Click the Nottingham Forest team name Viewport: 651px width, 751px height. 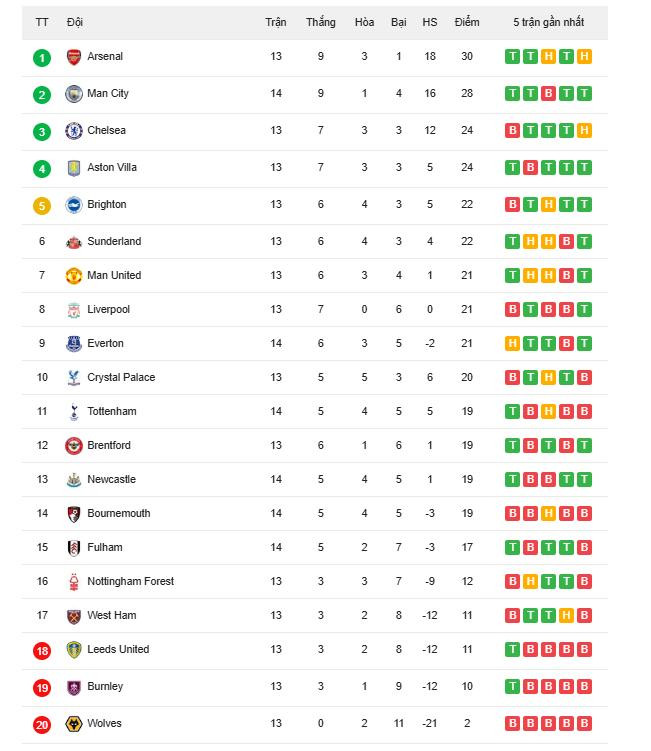130,582
